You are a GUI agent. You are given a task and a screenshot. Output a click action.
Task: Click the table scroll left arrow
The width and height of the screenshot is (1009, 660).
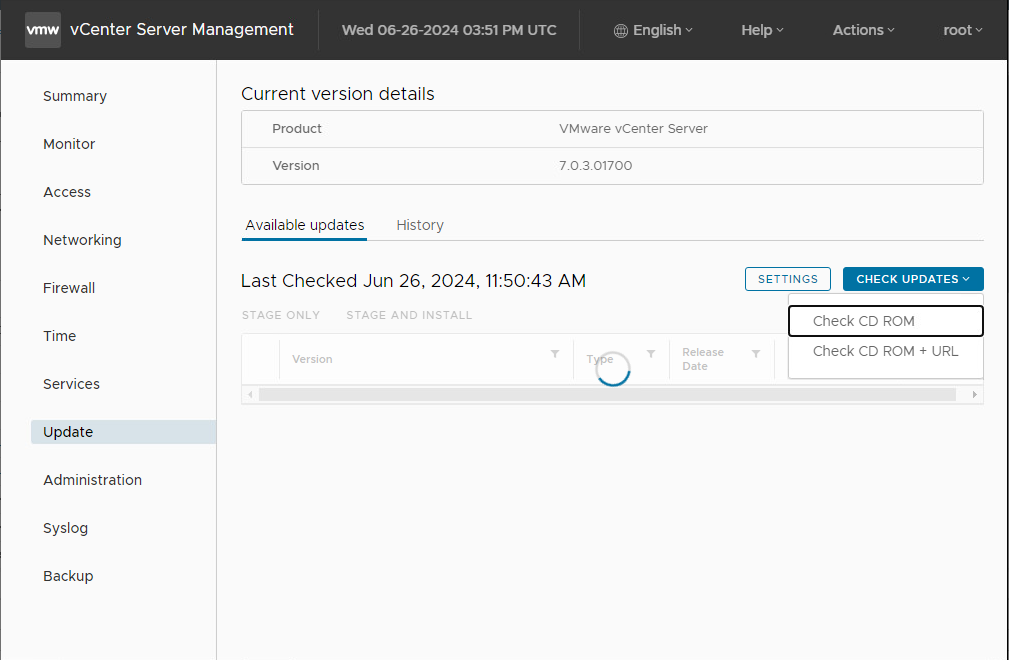point(250,394)
